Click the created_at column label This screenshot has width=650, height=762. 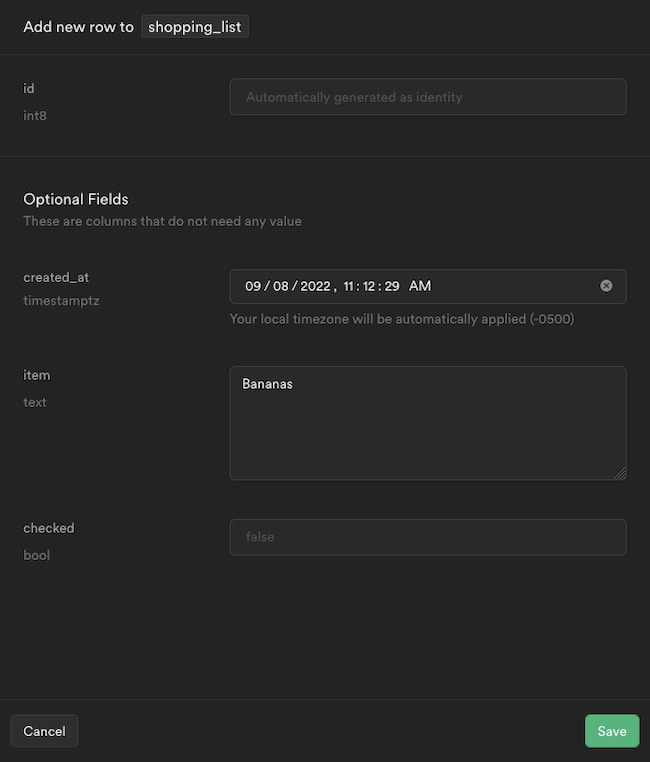(56, 277)
